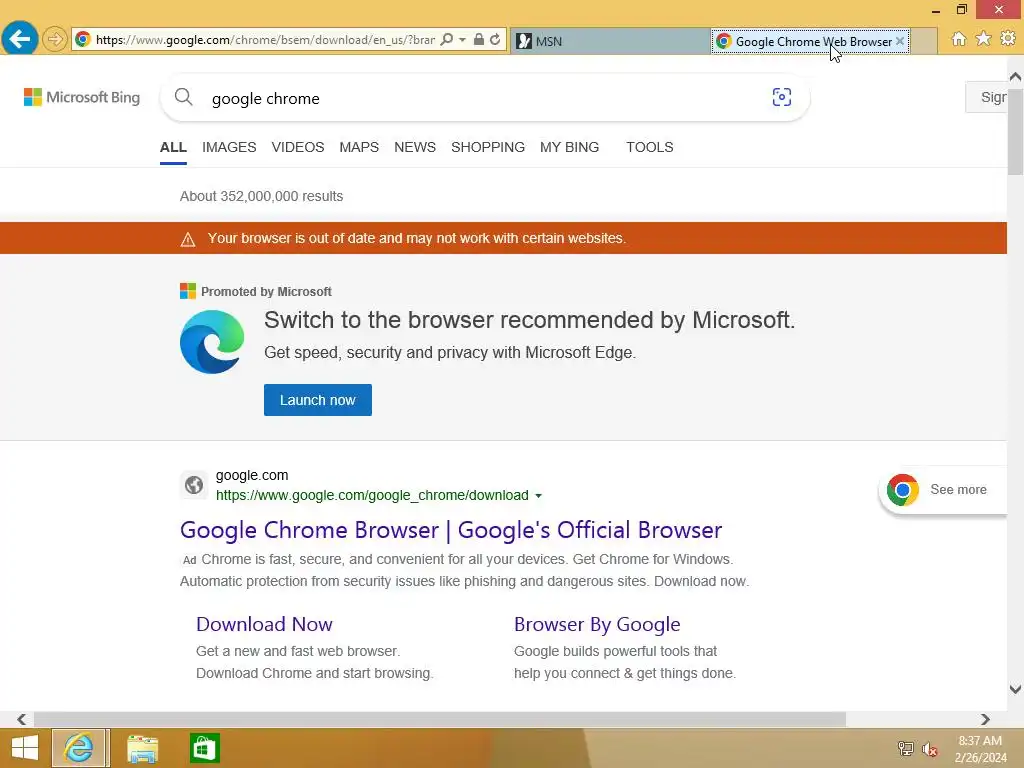Open IE Tools gear menu
Viewport: 1024px width, 768px height.
click(x=1008, y=39)
